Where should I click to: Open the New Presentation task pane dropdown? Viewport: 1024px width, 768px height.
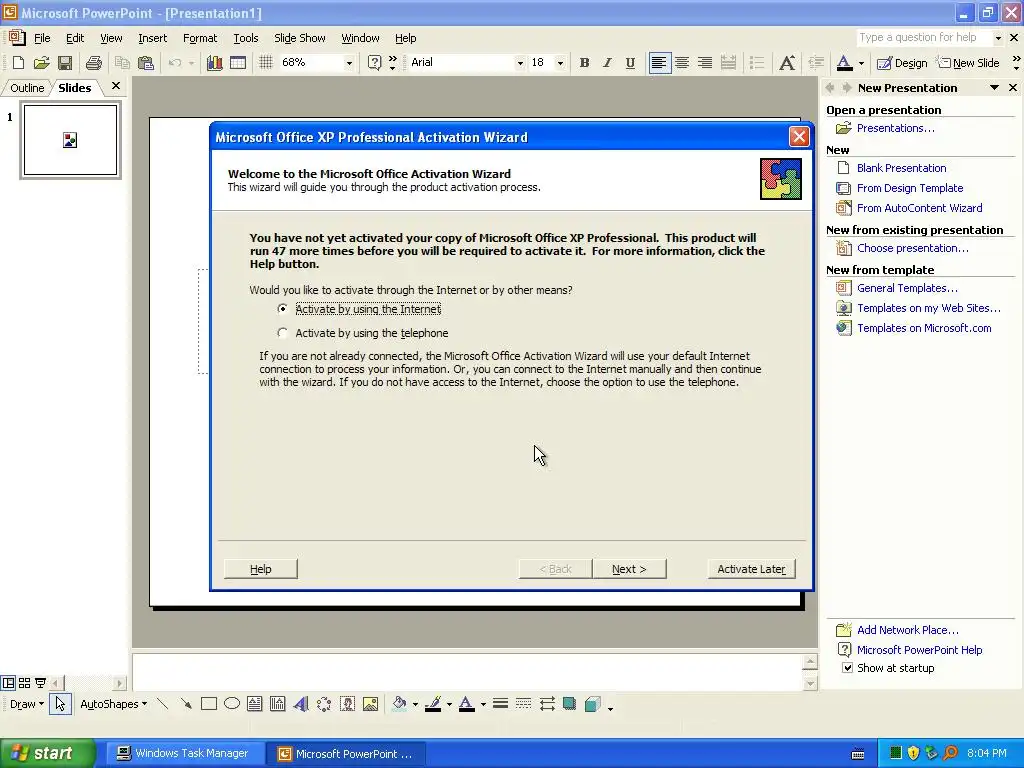pos(994,88)
